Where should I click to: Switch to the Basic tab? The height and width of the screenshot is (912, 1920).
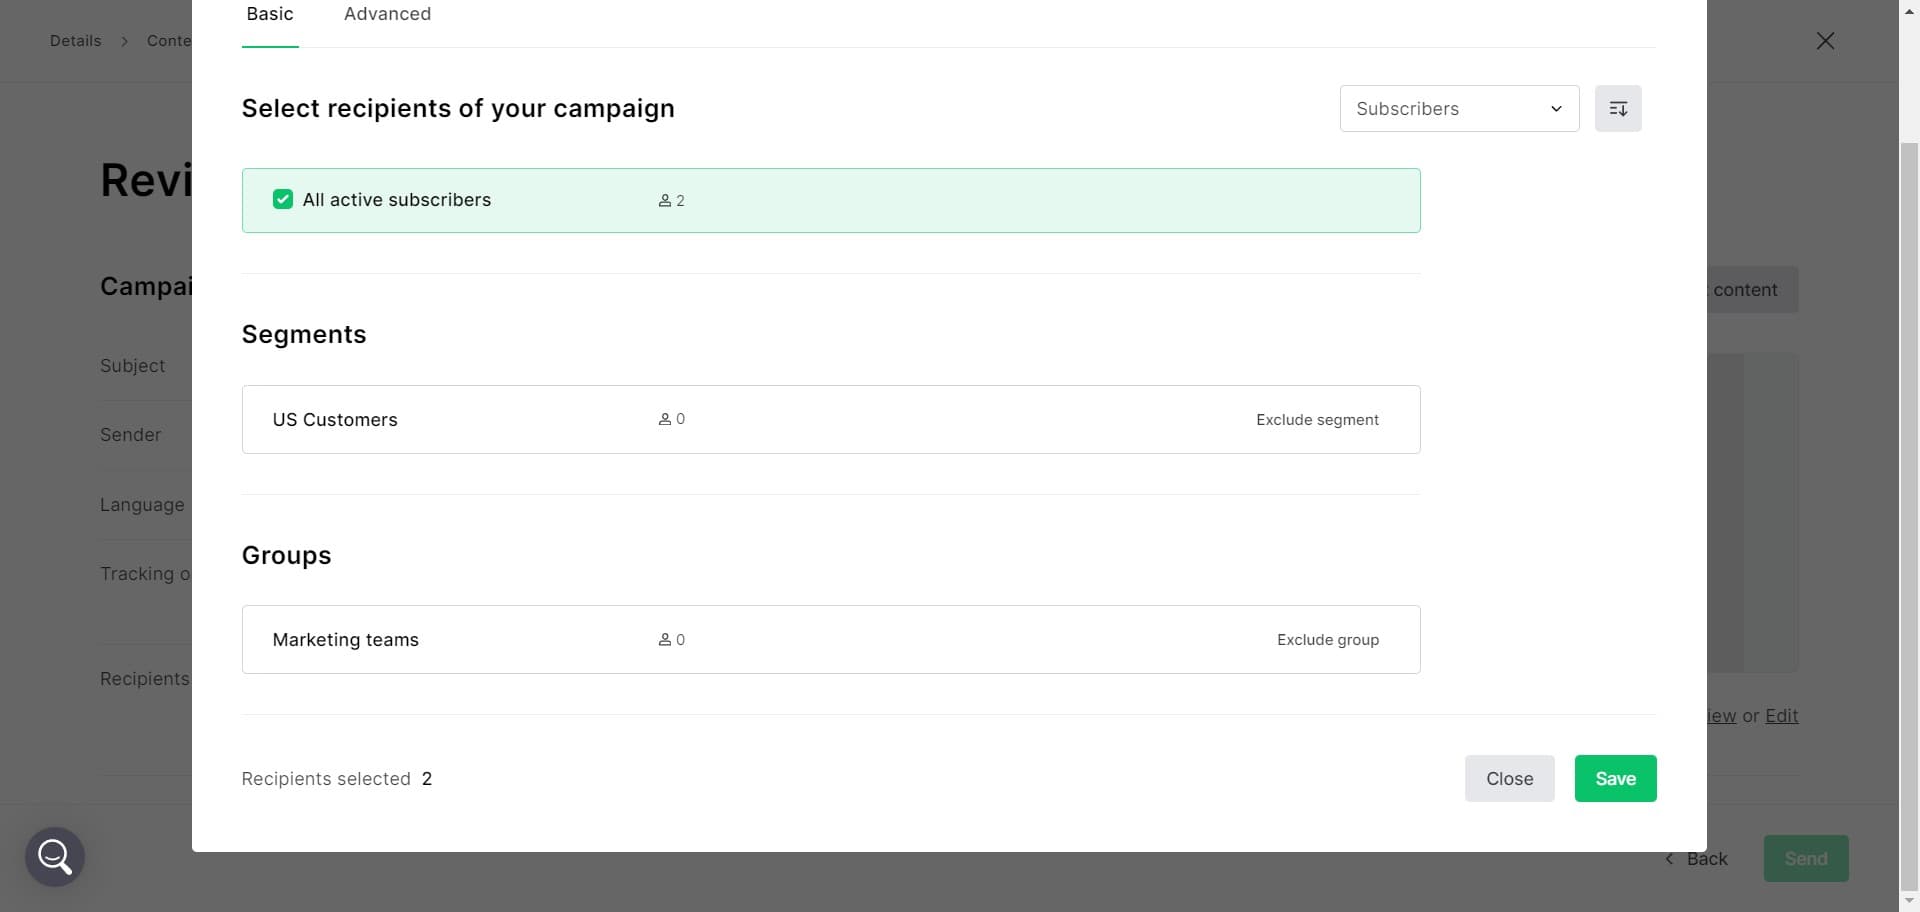coord(269,14)
